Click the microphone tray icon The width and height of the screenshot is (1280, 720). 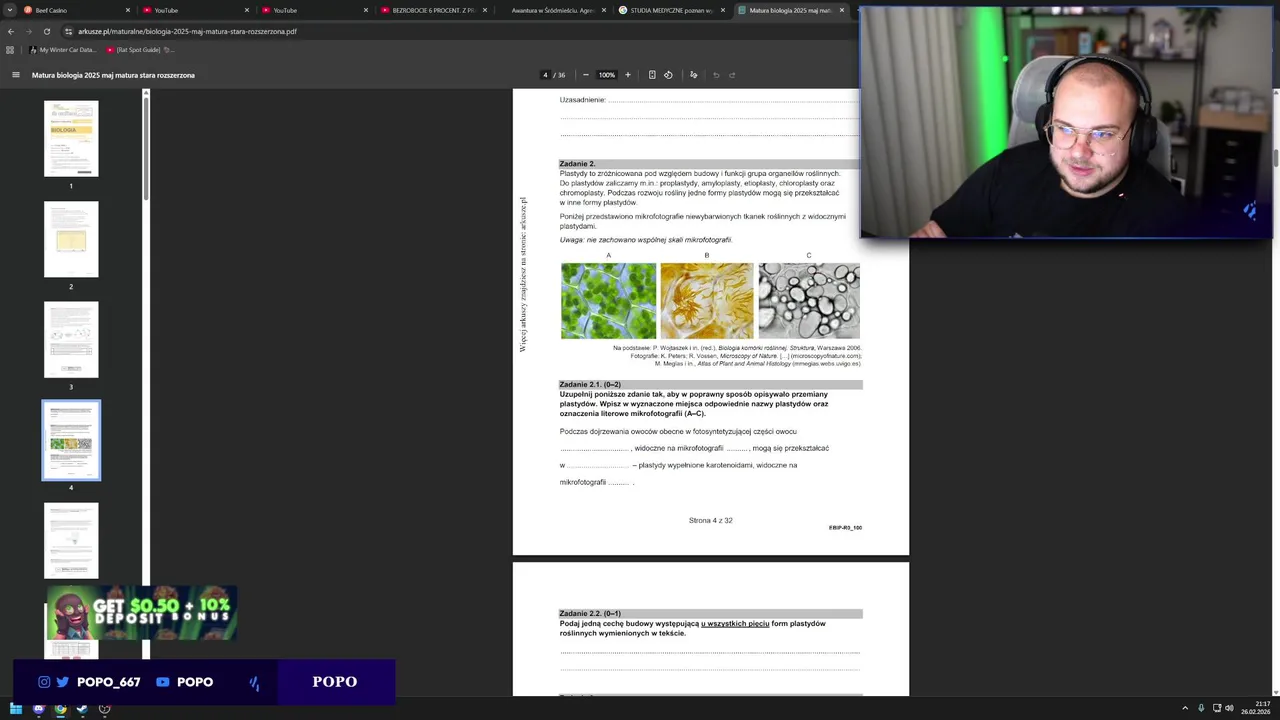click(1201, 708)
